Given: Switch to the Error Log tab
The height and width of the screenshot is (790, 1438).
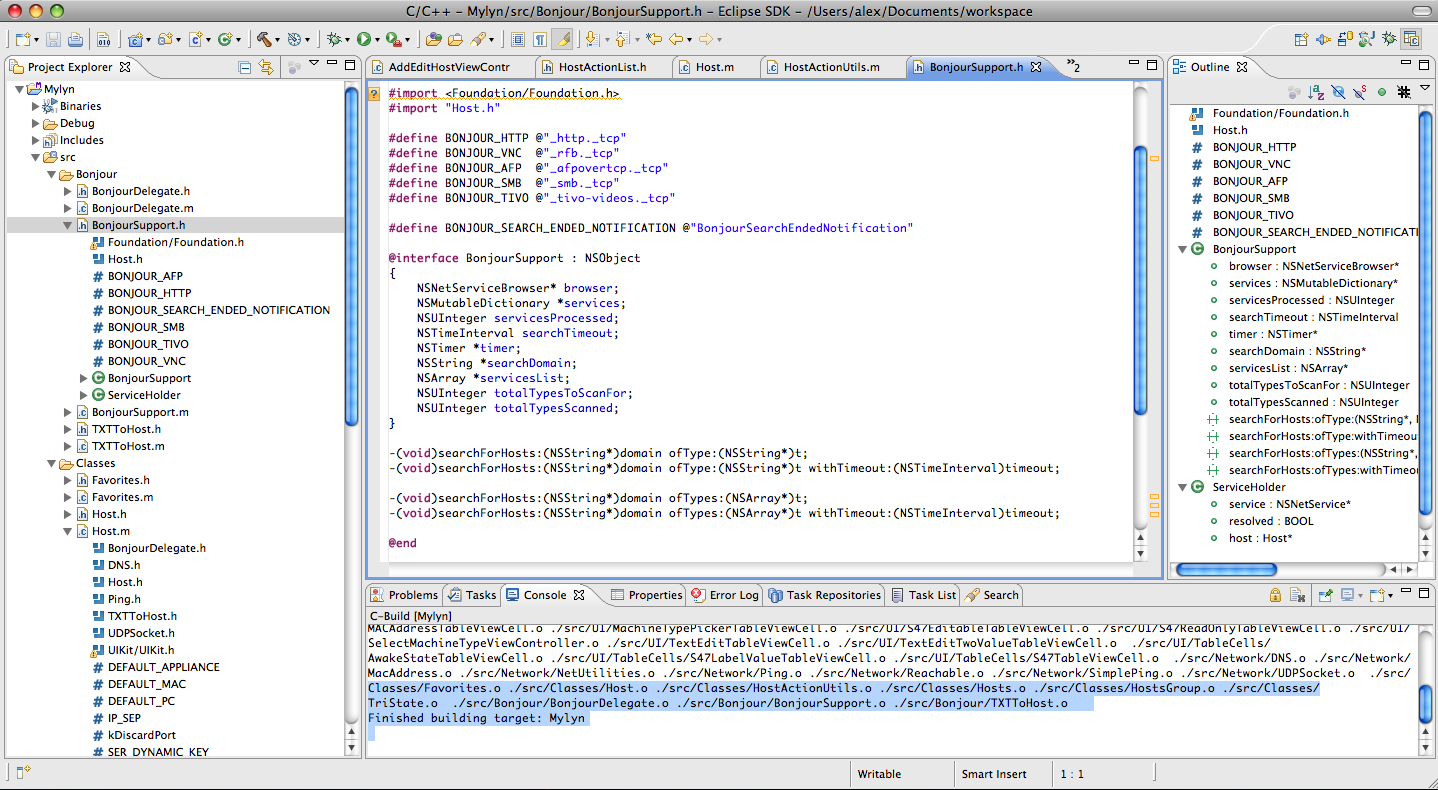Looking at the screenshot, I should pyautogui.click(x=725, y=595).
